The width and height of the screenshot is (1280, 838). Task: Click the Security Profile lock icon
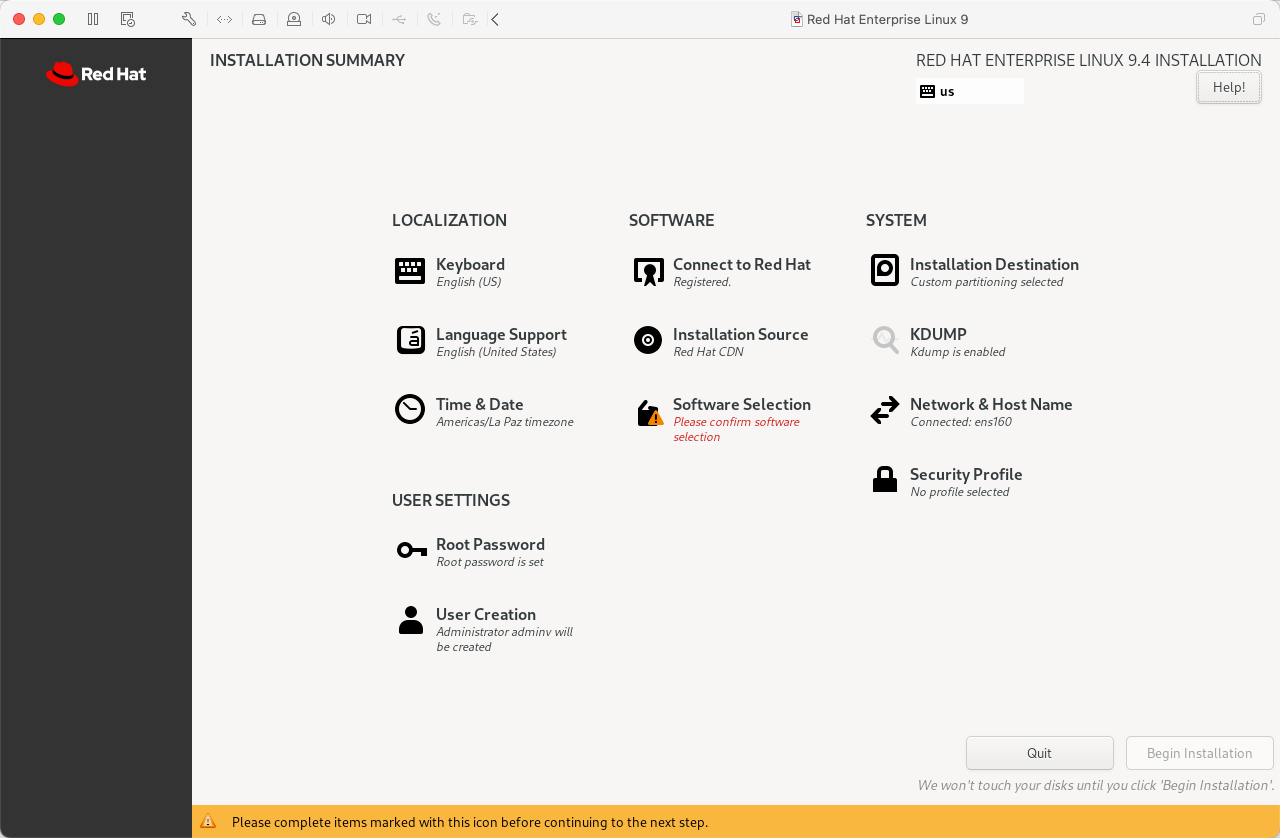click(885, 481)
